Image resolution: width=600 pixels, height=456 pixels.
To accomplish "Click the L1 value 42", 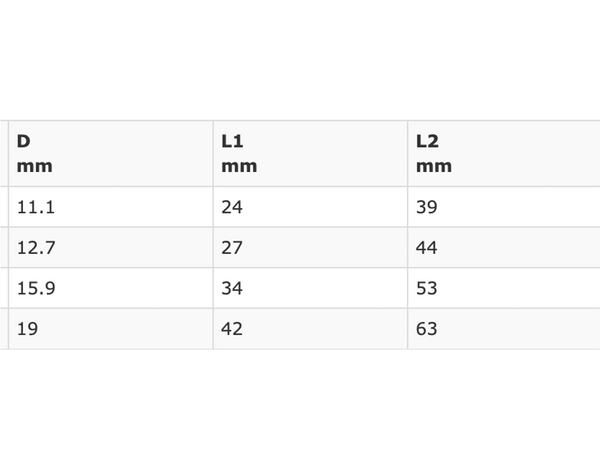I will tap(310, 329).
